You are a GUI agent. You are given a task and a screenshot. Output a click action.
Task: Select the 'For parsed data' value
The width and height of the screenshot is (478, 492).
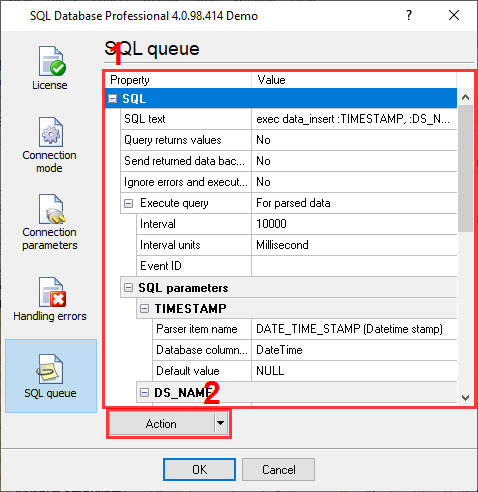coord(354,203)
